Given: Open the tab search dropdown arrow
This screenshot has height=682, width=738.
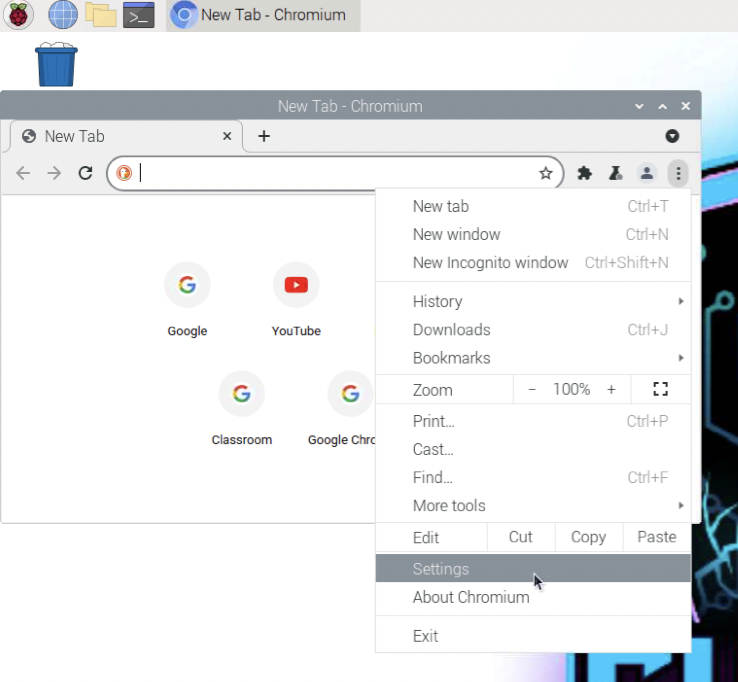Looking at the screenshot, I should 672,136.
